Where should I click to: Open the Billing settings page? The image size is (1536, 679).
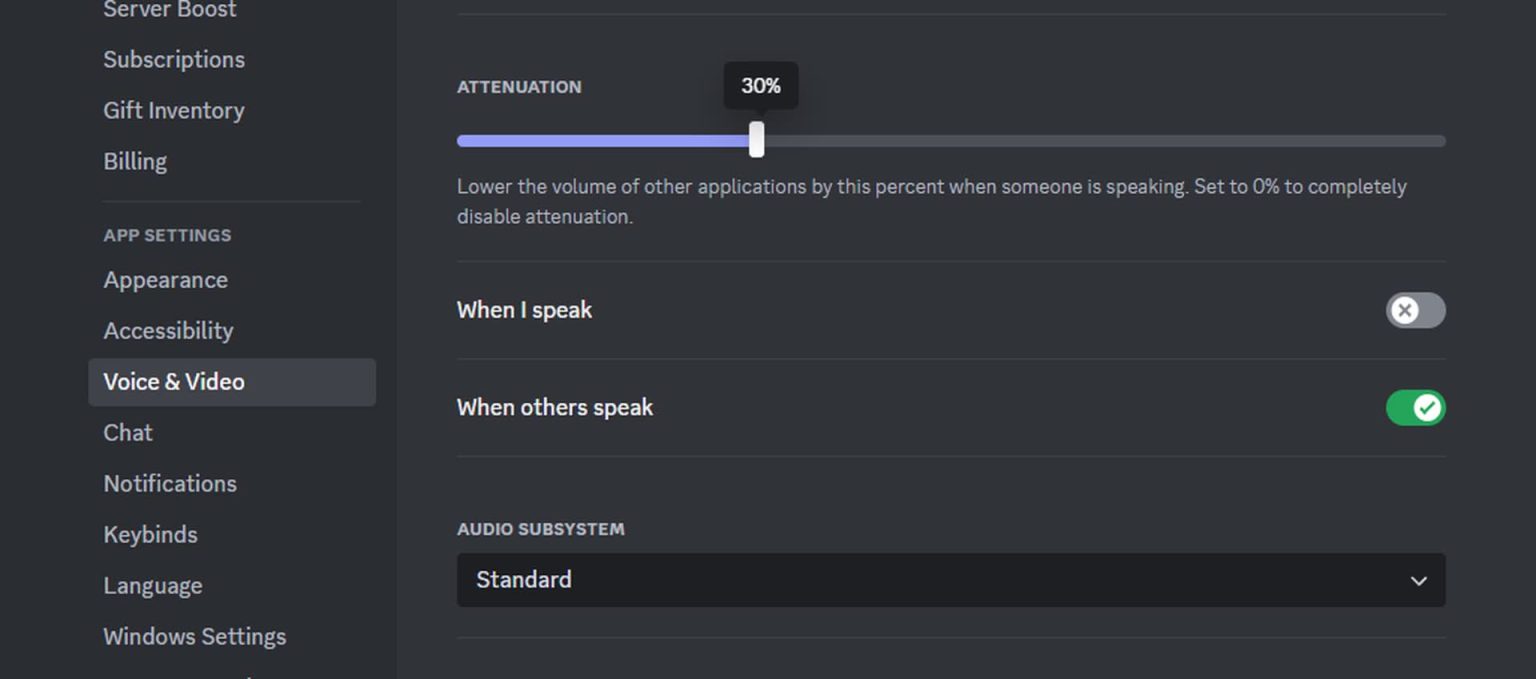coord(135,162)
